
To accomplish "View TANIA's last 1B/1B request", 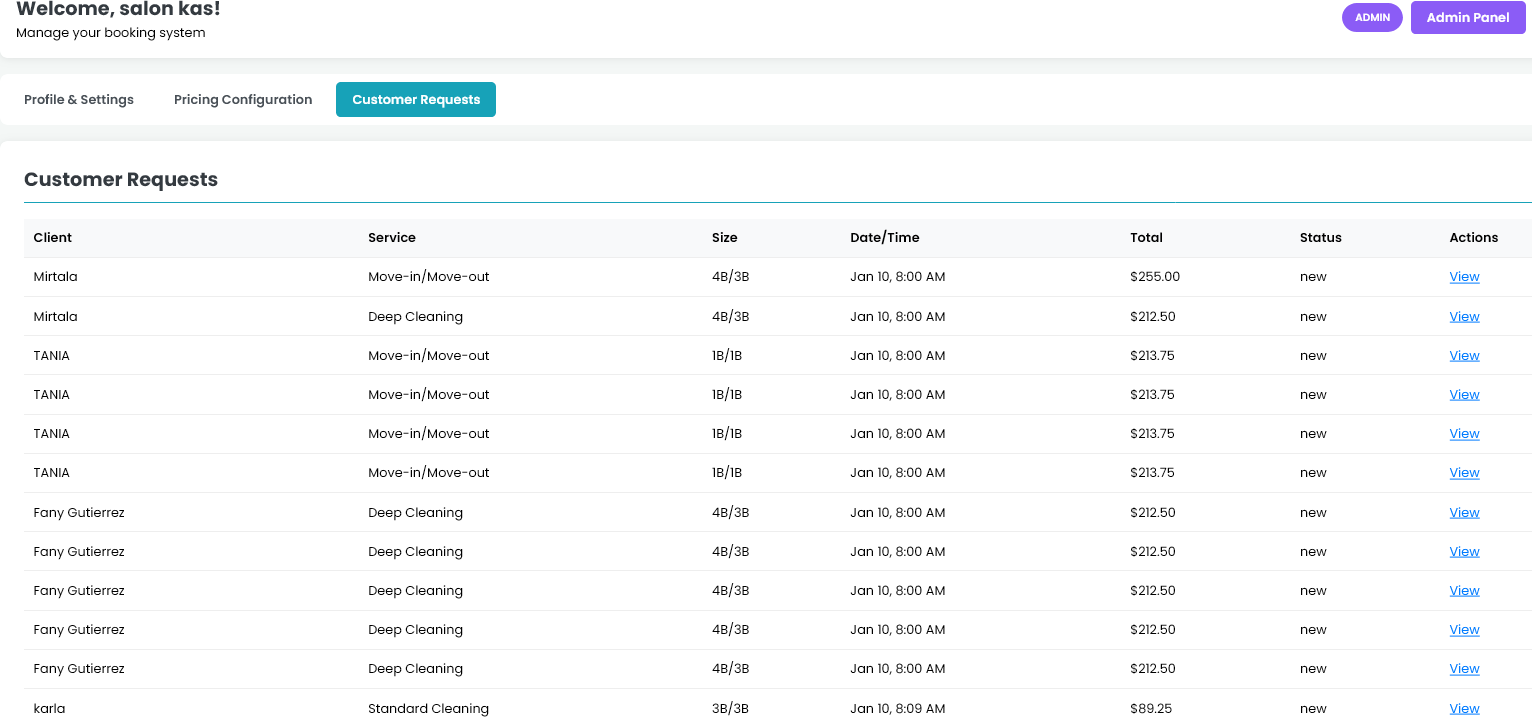I will pyautogui.click(x=1464, y=472).
